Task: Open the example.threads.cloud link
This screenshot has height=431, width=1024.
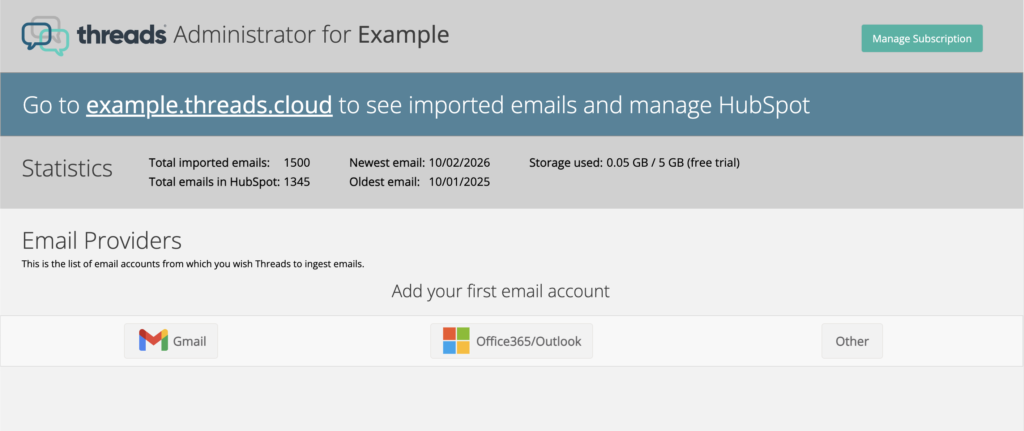Action: click(209, 105)
